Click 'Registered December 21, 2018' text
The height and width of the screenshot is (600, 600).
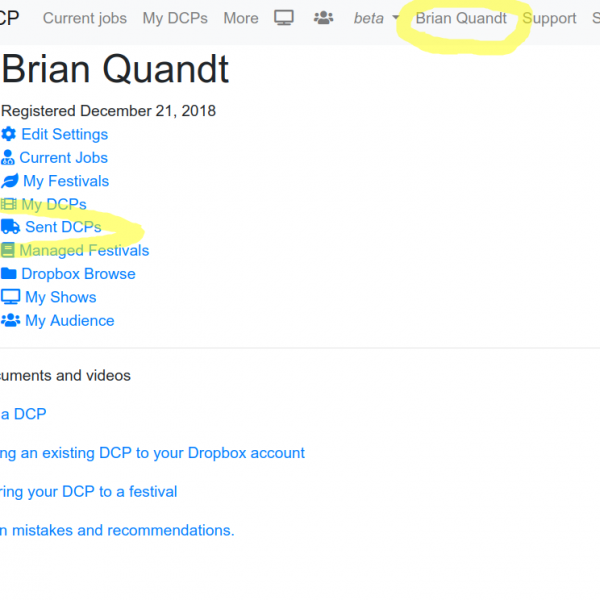pyautogui.click(x=108, y=111)
